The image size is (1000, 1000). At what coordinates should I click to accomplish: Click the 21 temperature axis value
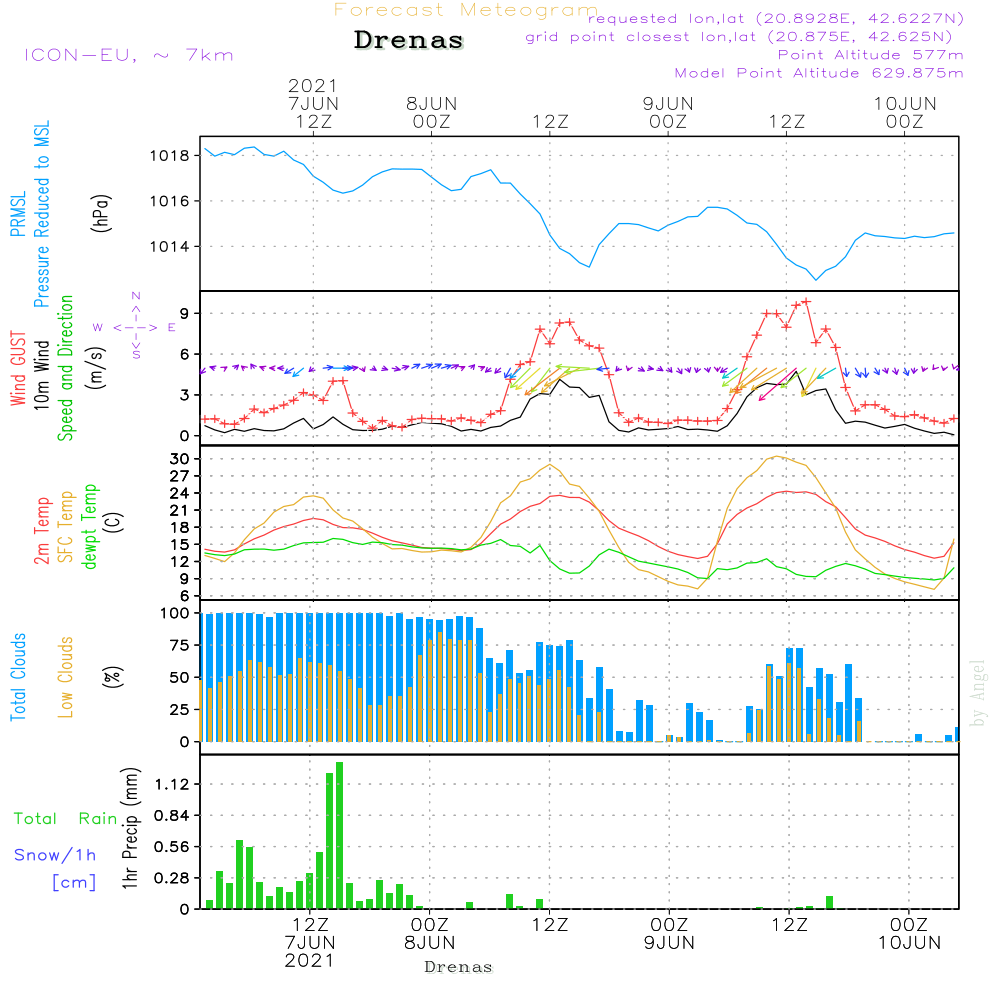[180, 511]
